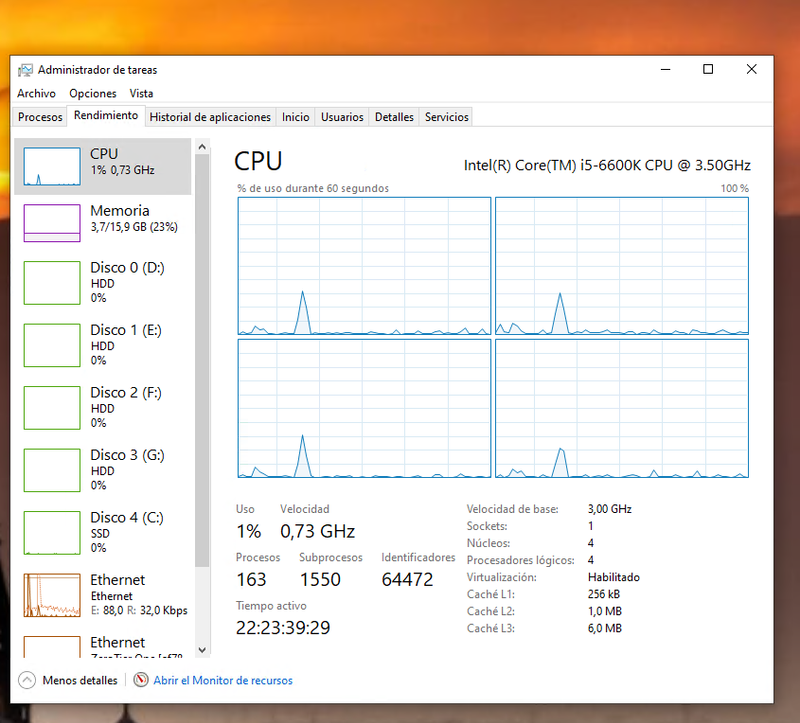Click the third logical processor graph
The width and height of the screenshot is (800, 723).
point(364,409)
